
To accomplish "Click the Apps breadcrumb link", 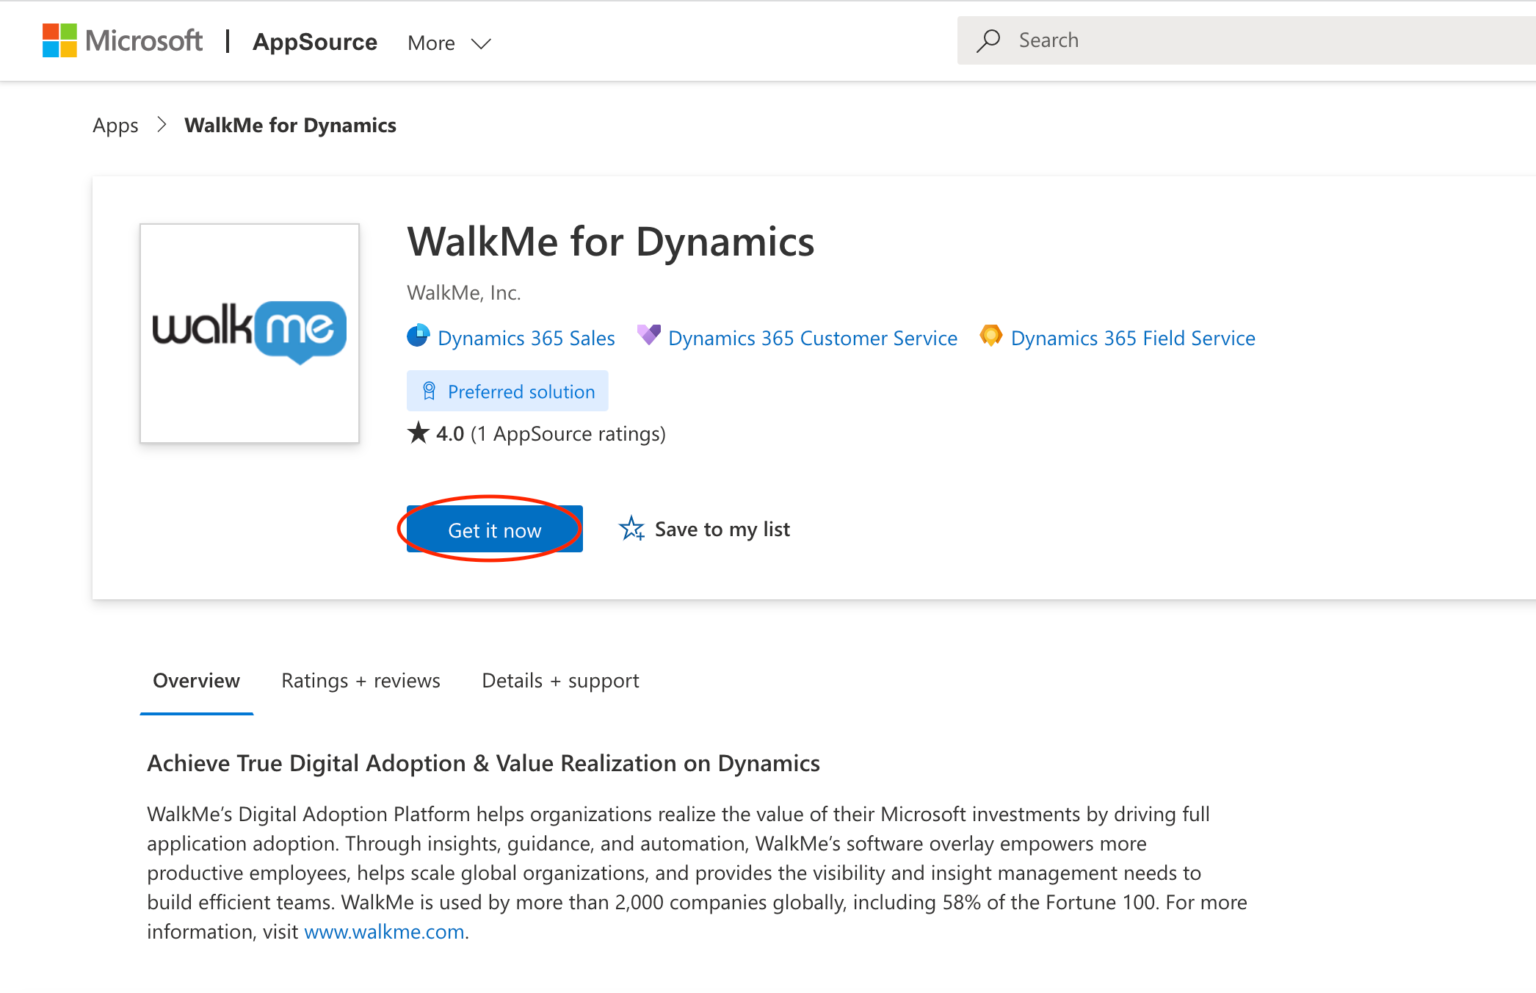I will [115, 124].
